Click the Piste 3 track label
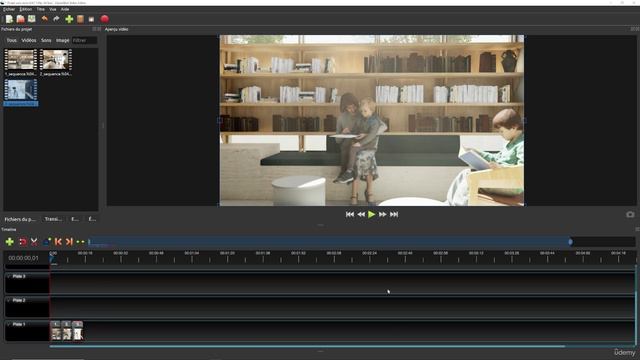Viewport: 640px width, 360px height. click(19, 276)
